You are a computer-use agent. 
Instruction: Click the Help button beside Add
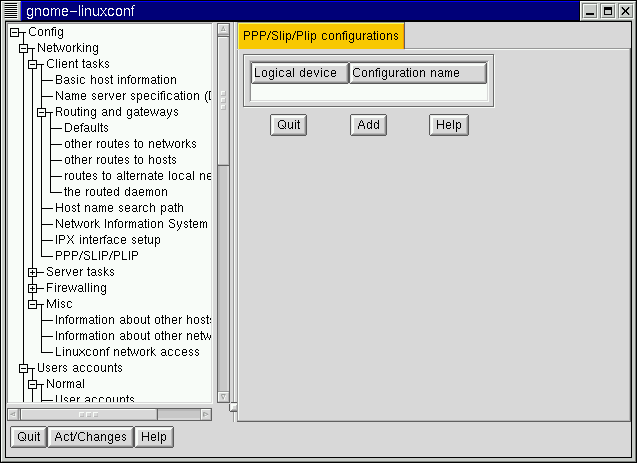(x=449, y=125)
